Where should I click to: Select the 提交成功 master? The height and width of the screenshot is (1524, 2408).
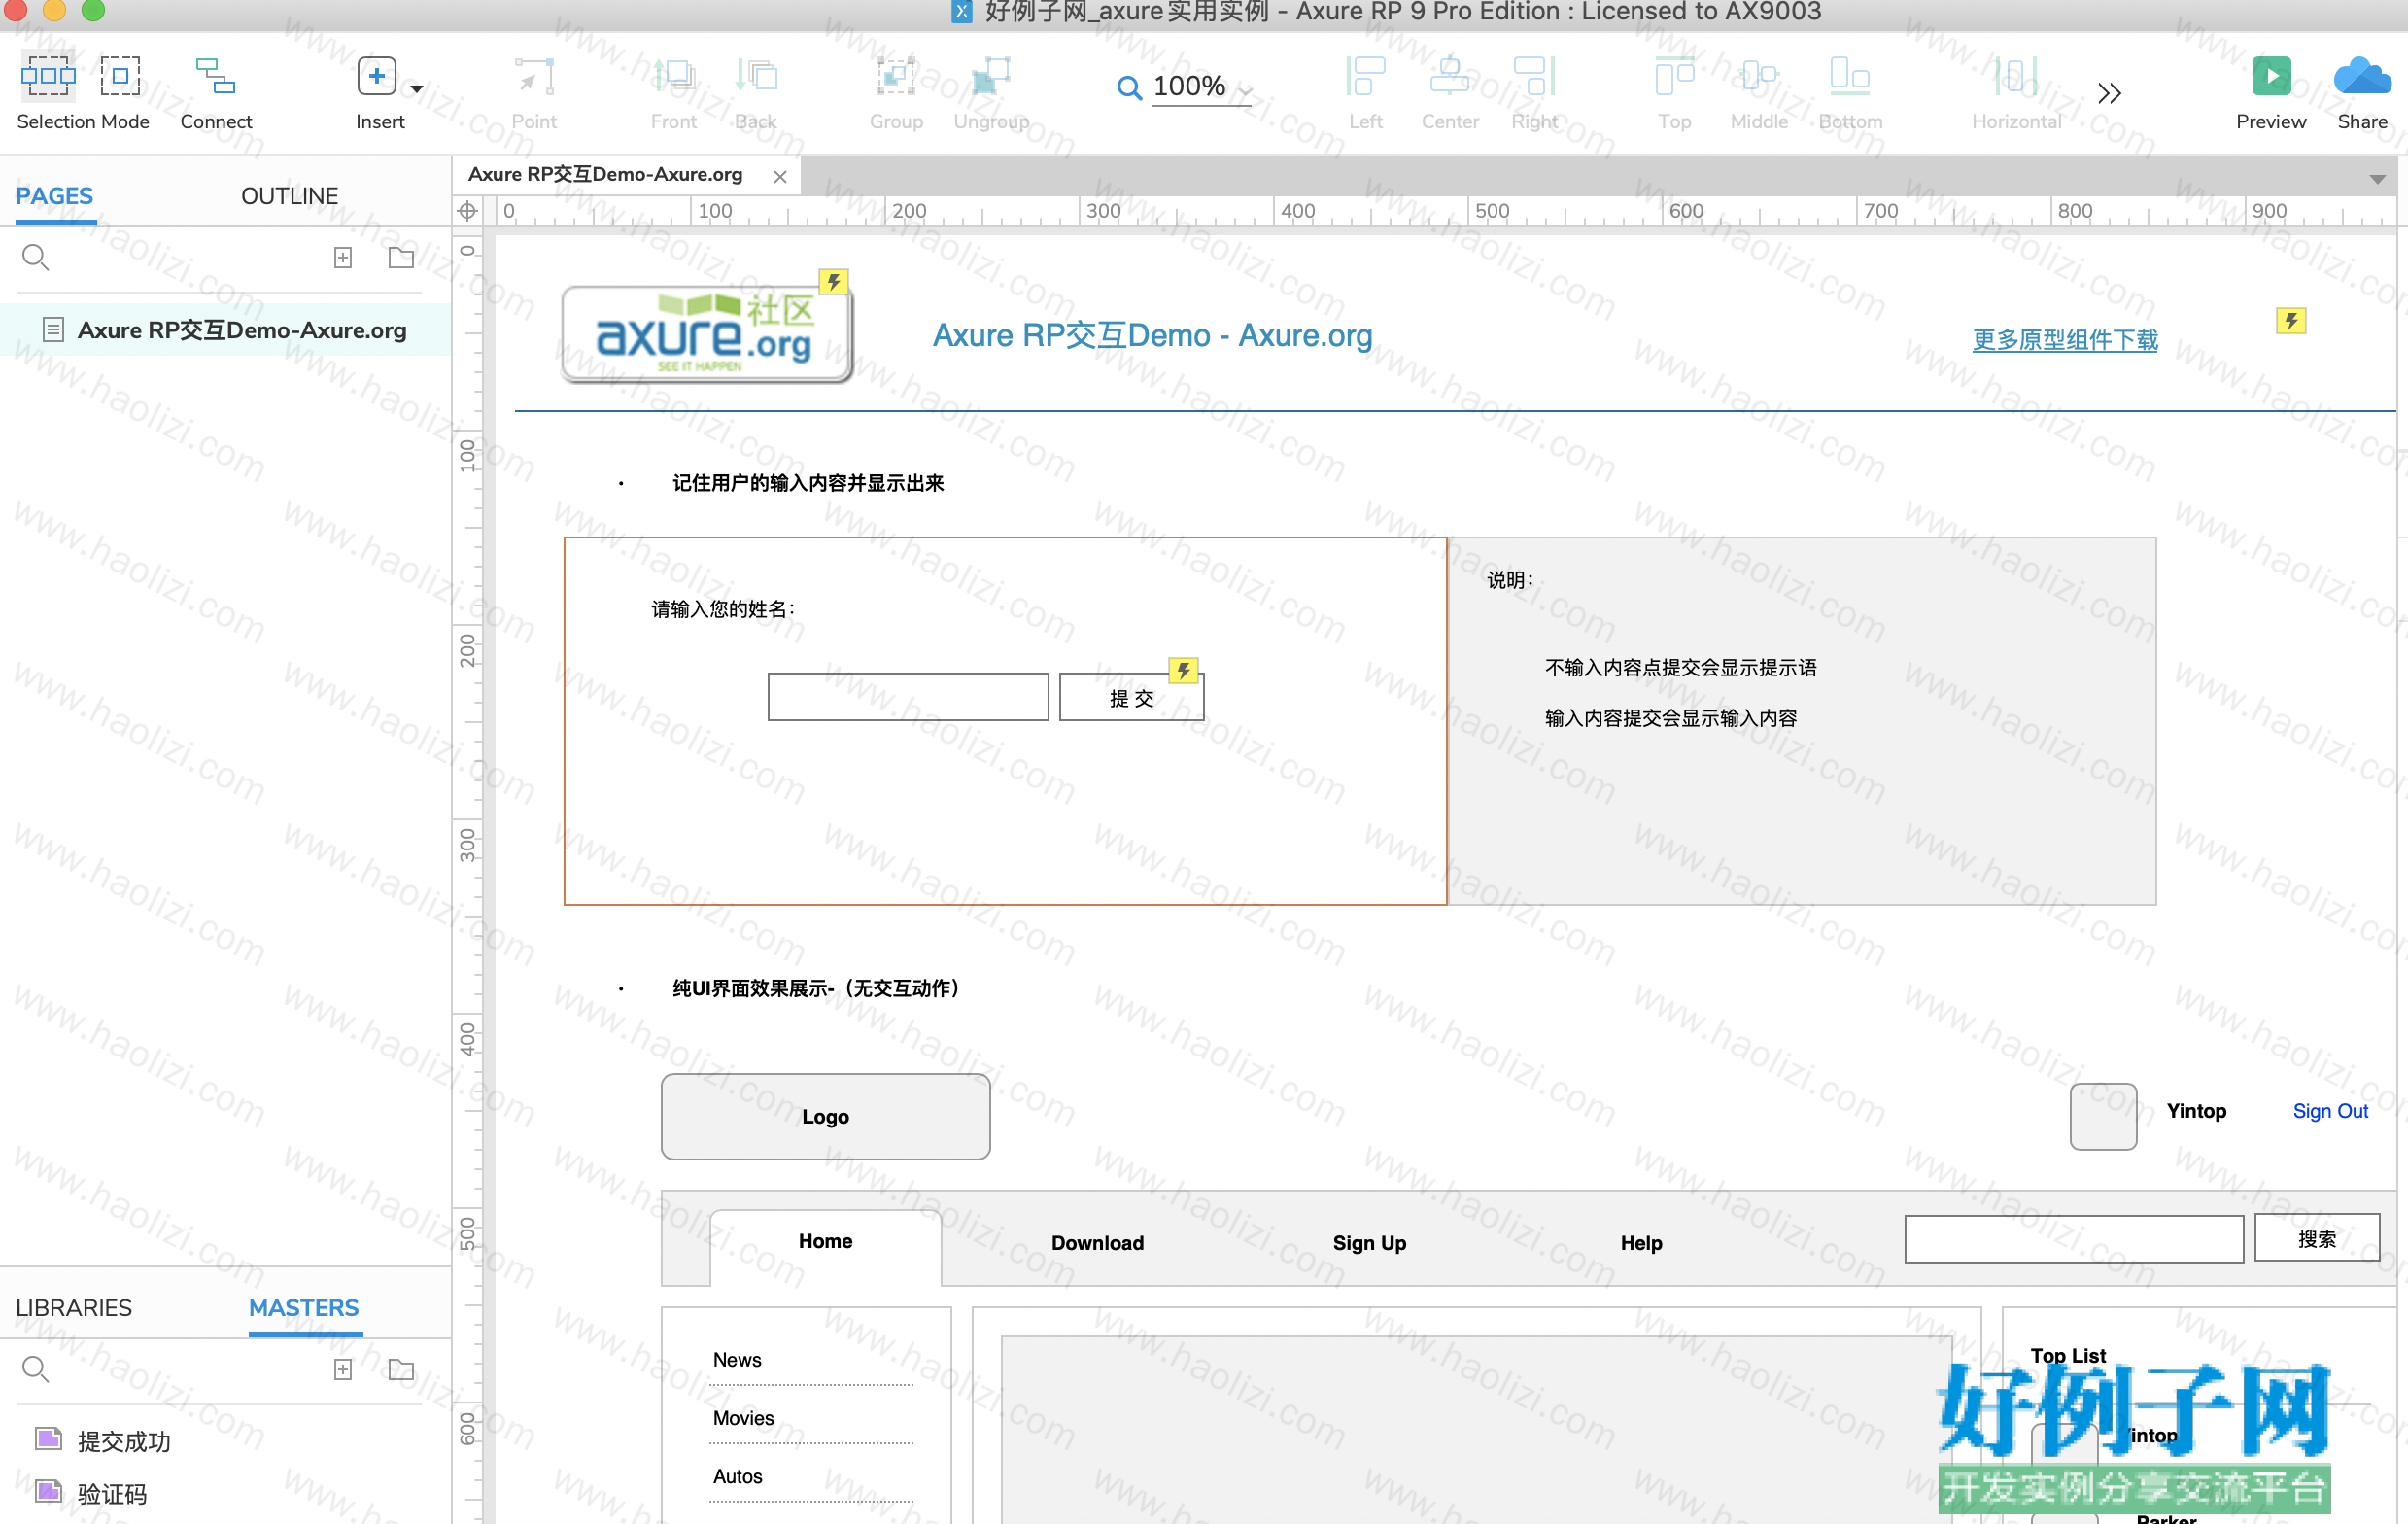[x=123, y=1441]
